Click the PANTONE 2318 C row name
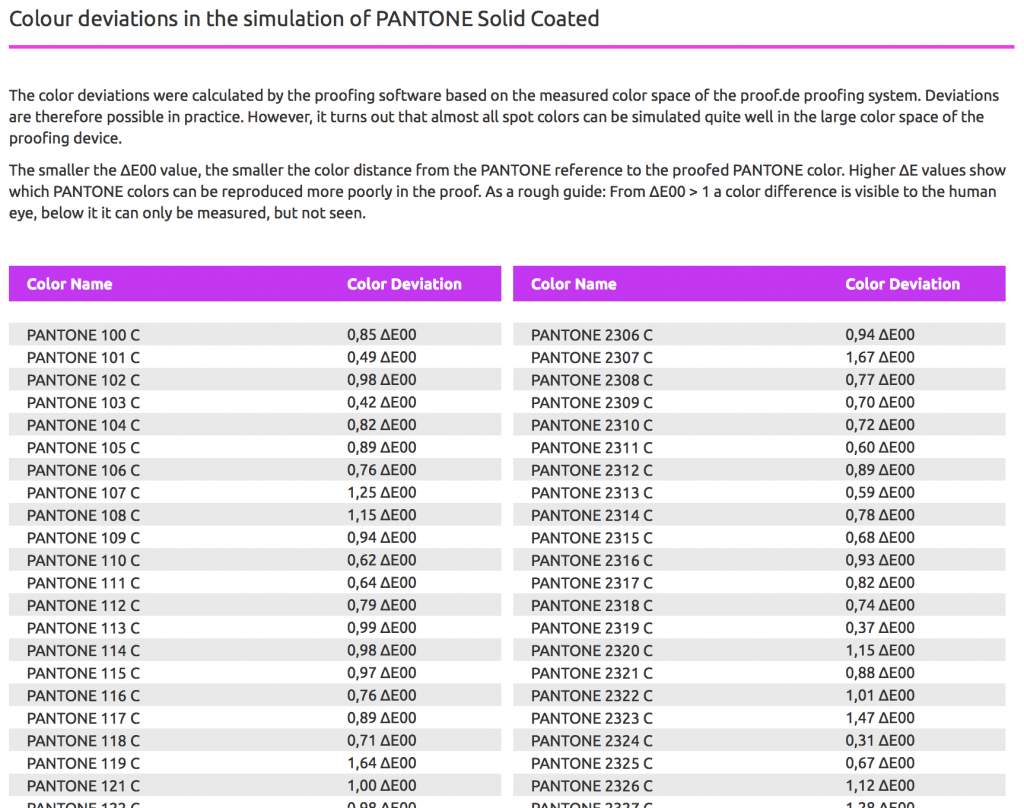Screen dimensions: 1024x808 pyautogui.click(x=592, y=606)
